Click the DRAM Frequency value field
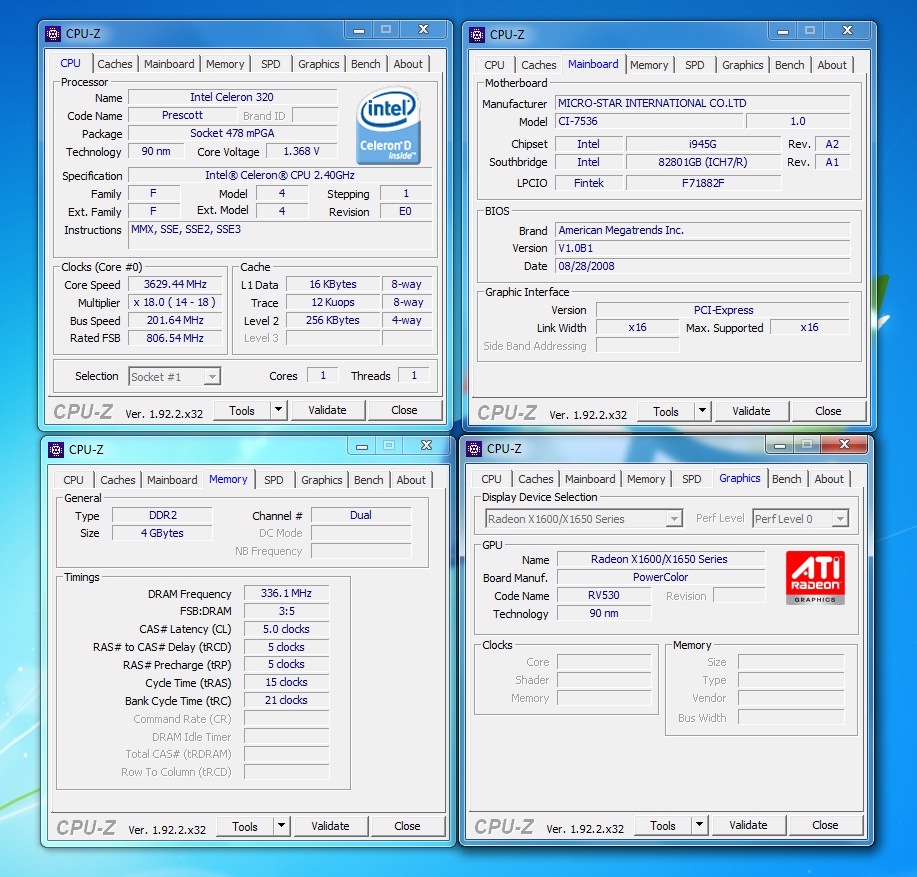 286,594
